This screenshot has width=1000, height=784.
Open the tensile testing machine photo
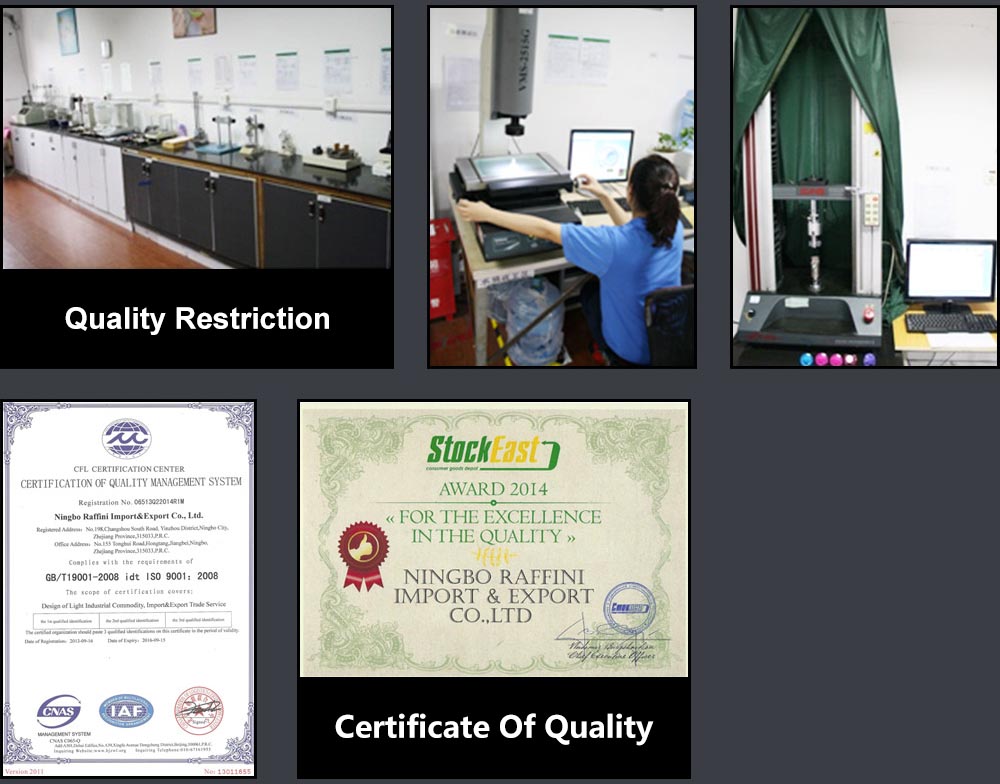click(865, 186)
